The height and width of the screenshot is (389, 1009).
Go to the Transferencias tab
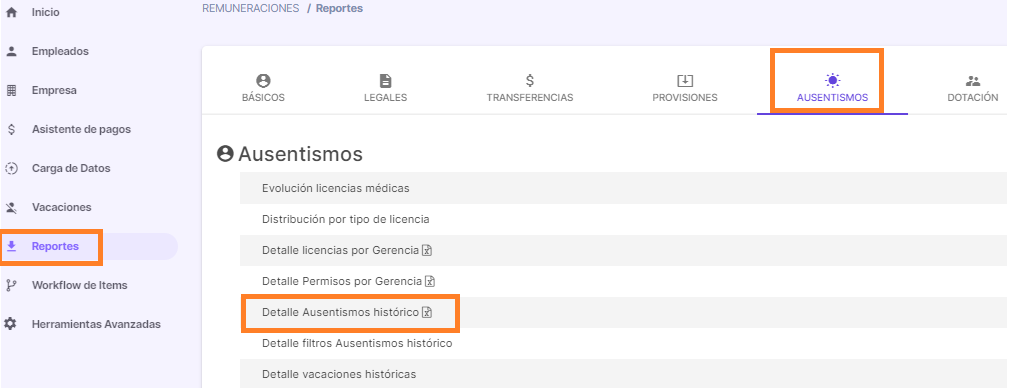(530, 89)
